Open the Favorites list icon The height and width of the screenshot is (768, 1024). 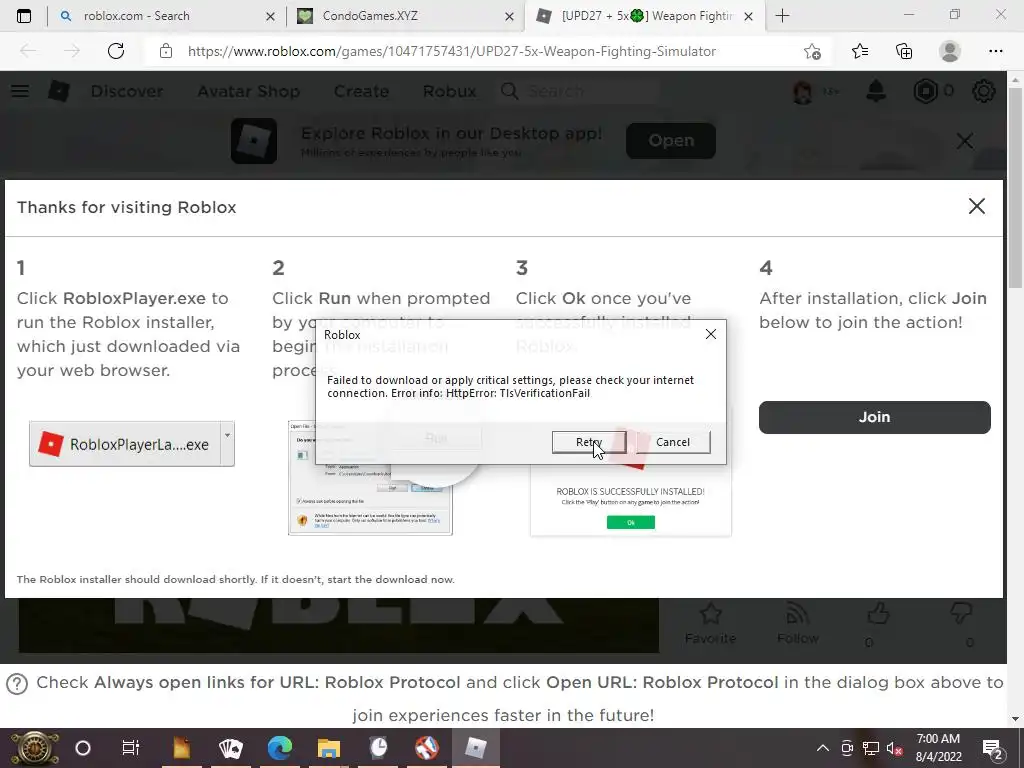pos(859,51)
